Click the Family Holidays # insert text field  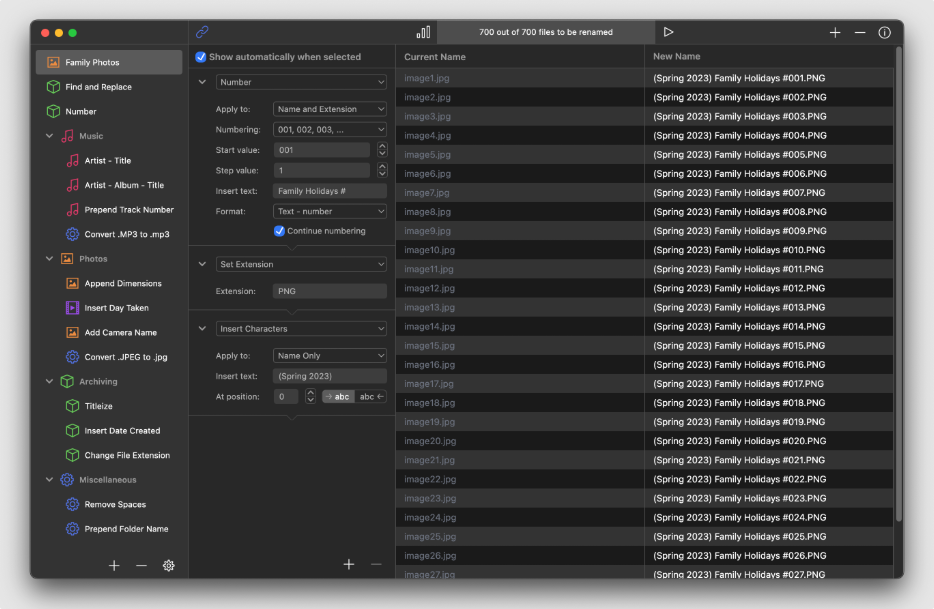pyautogui.click(x=329, y=191)
